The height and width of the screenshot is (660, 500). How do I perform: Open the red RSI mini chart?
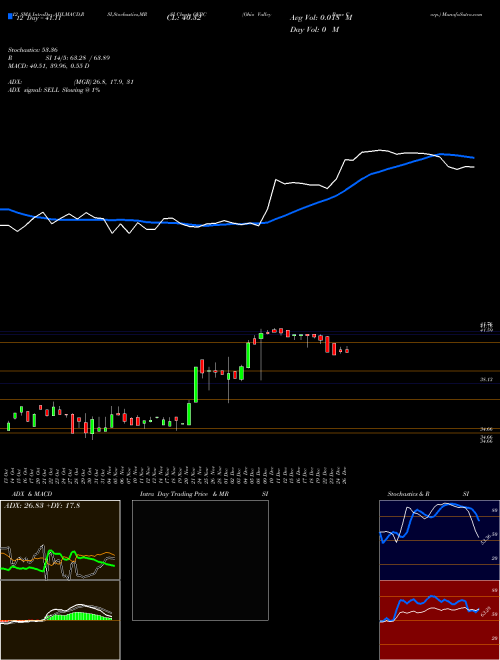tap(439, 620)
